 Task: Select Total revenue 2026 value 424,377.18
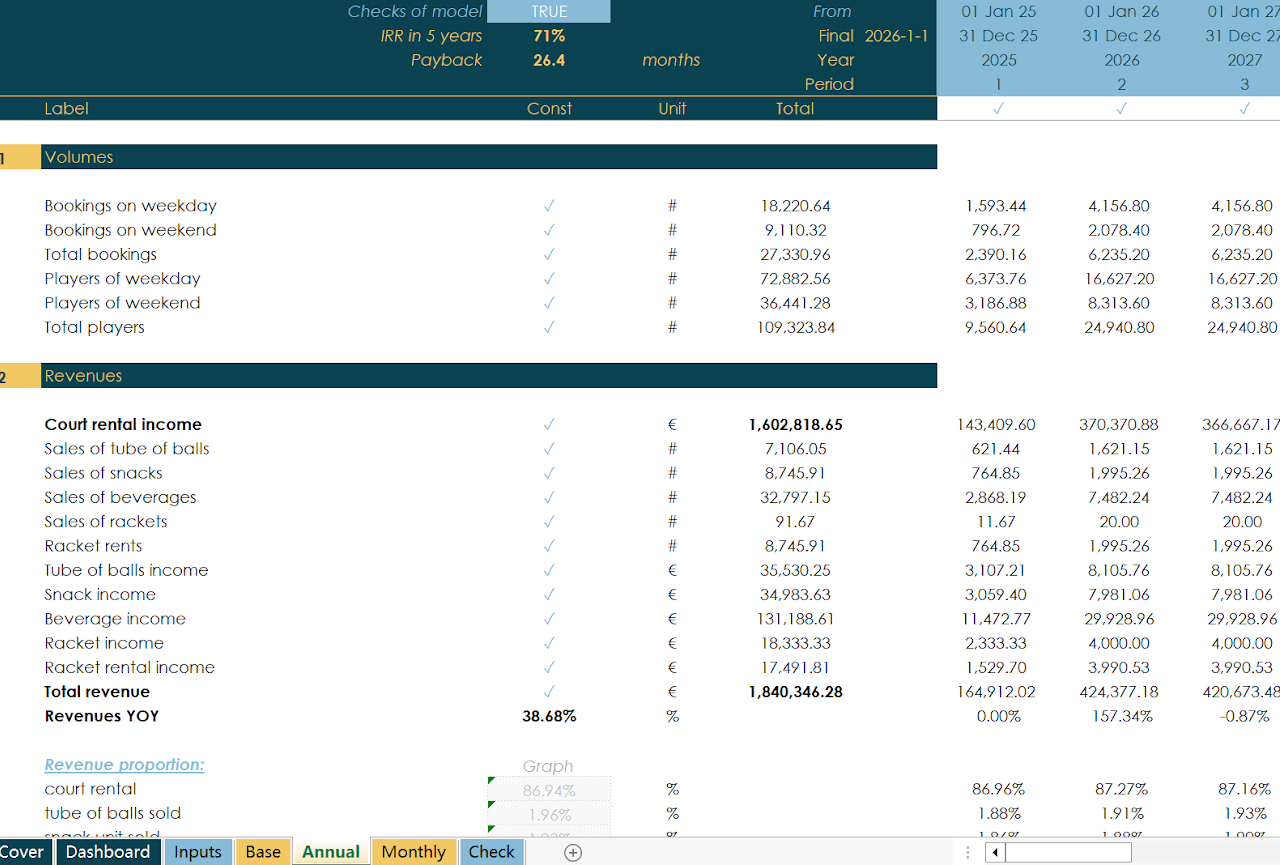(1121, 692)
